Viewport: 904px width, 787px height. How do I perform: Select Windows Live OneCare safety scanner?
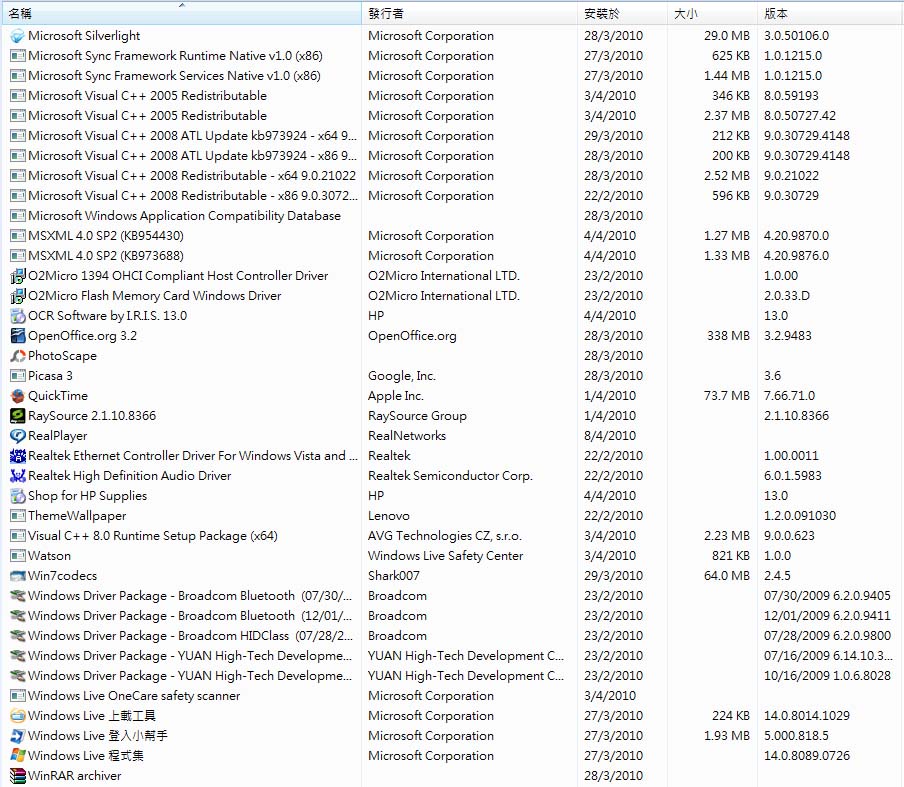[x=133, y=696]
